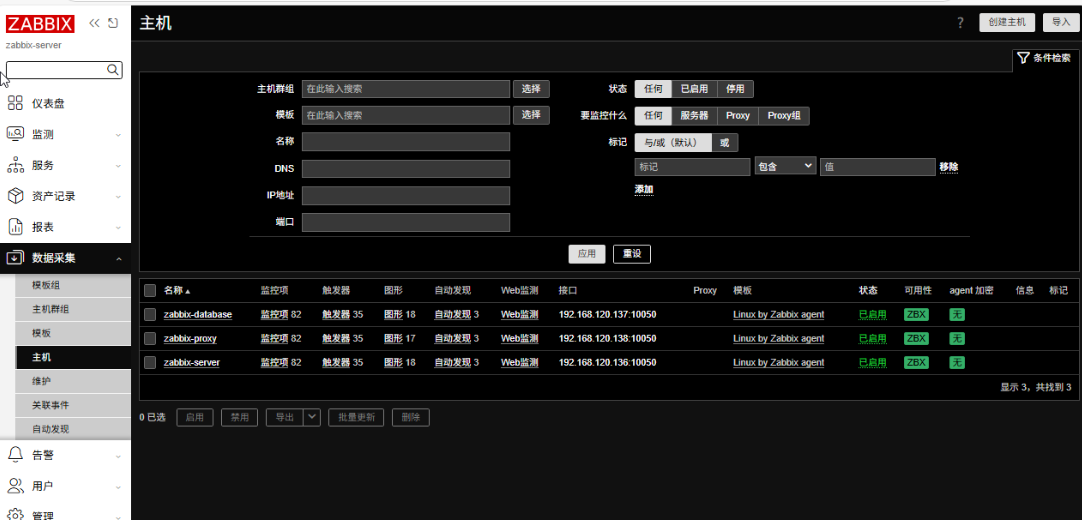The image size is (1082, 520).
Task: Tick the select-all checkbox in table header
Action: tap(150, 291)
